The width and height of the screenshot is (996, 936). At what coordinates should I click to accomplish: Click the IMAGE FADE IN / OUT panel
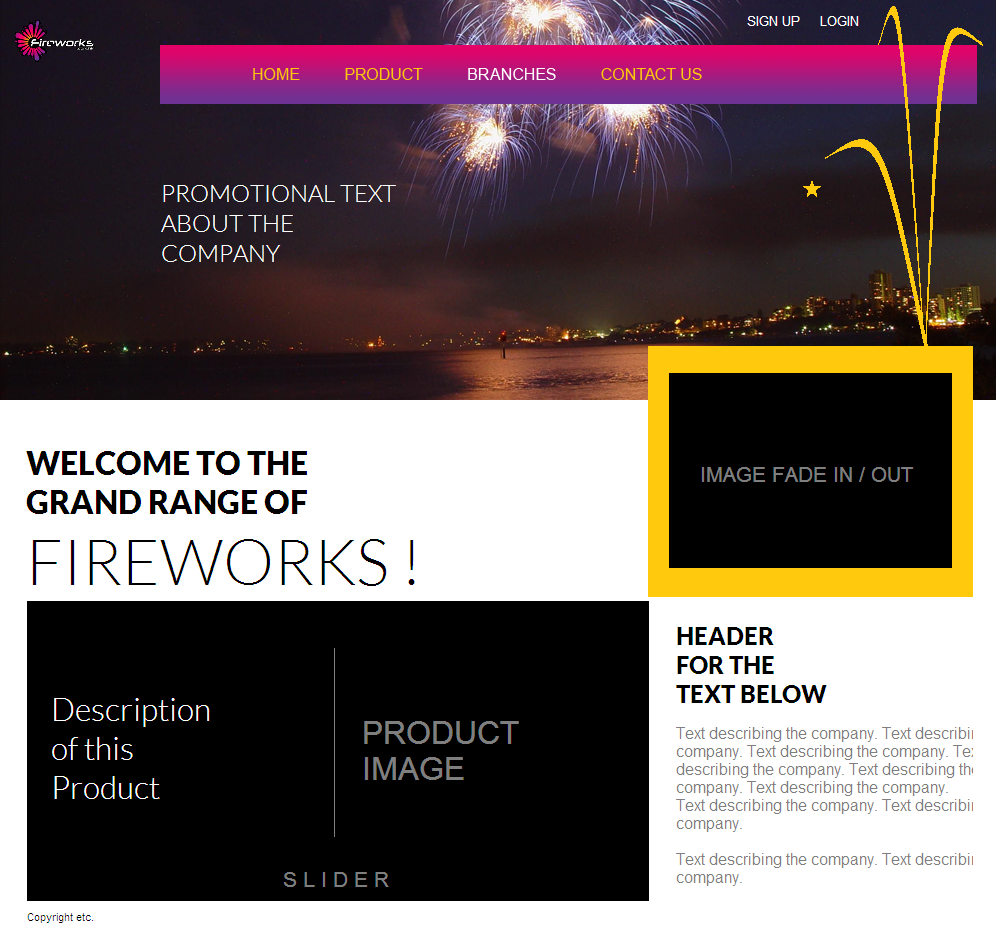807,474
